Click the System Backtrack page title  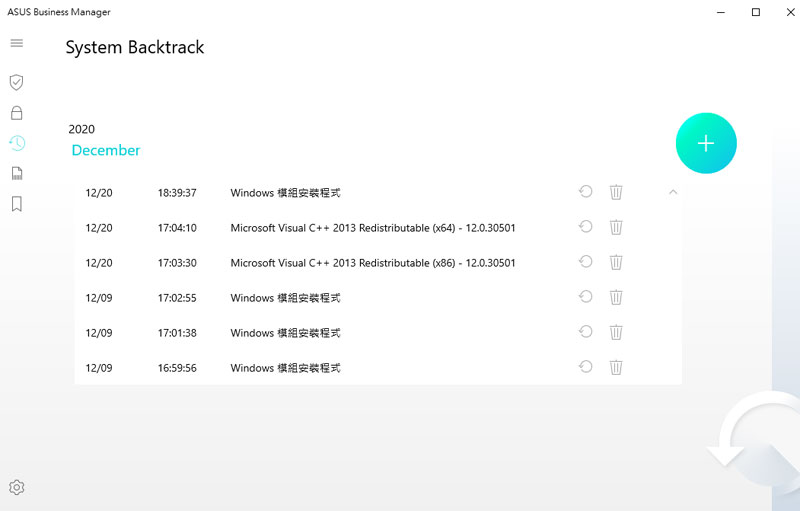click(135, 47)
